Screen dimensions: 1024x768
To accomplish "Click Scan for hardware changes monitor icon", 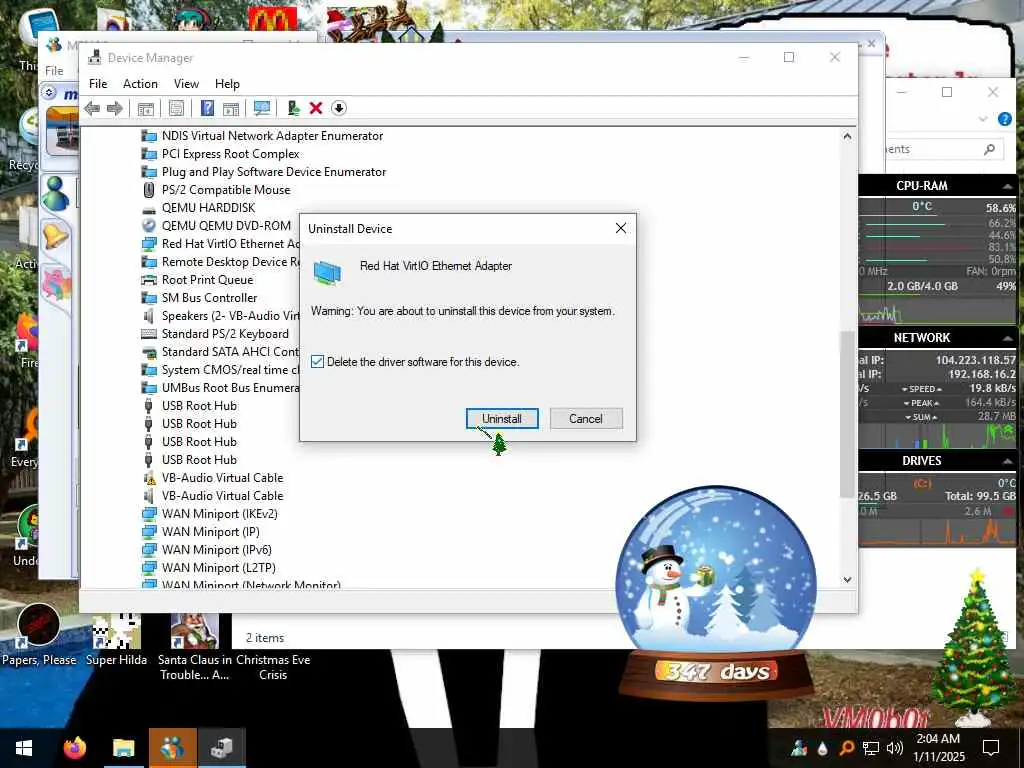I will coord(262,108).
